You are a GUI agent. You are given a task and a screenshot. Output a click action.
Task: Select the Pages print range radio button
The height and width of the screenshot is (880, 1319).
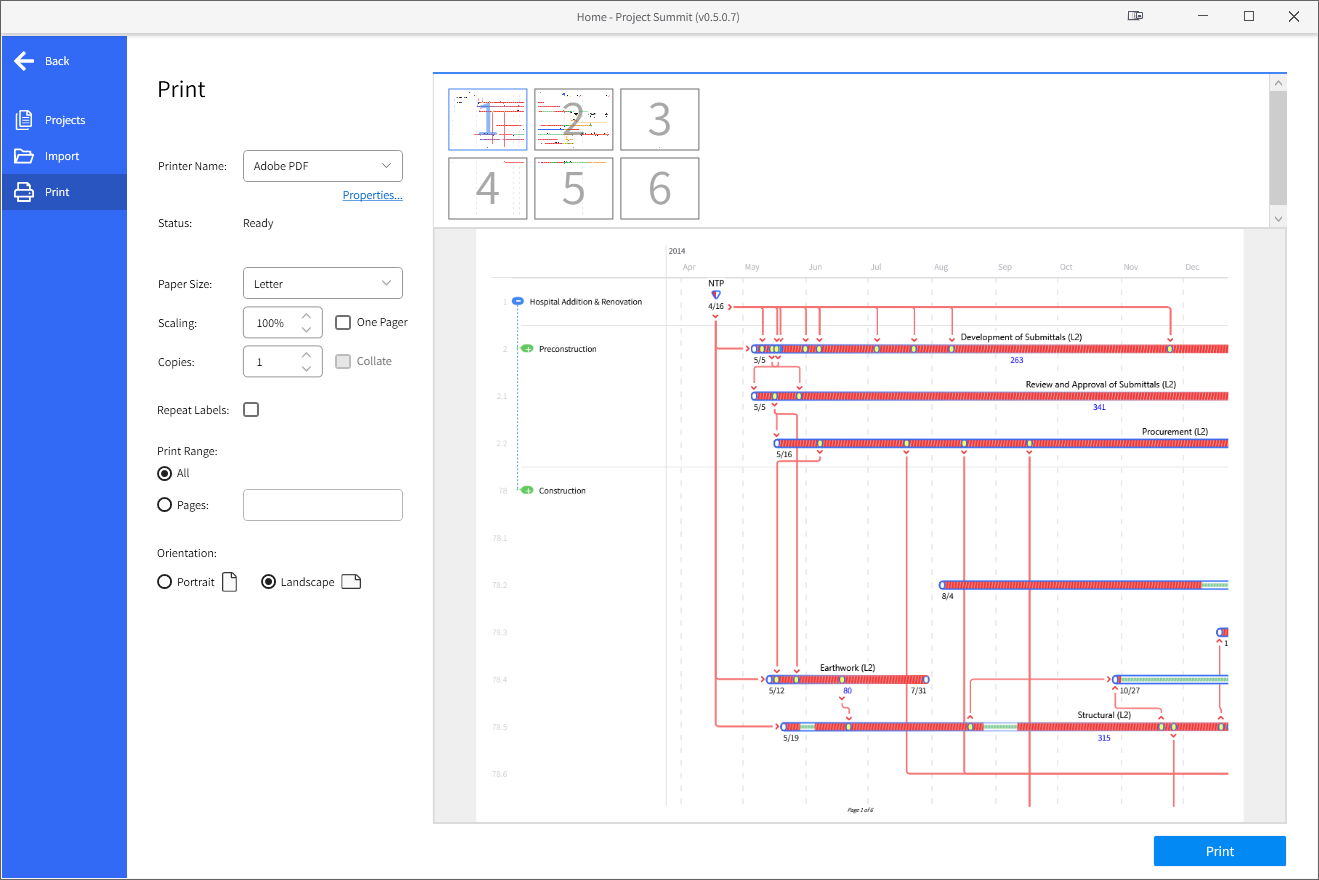(165, 505)
